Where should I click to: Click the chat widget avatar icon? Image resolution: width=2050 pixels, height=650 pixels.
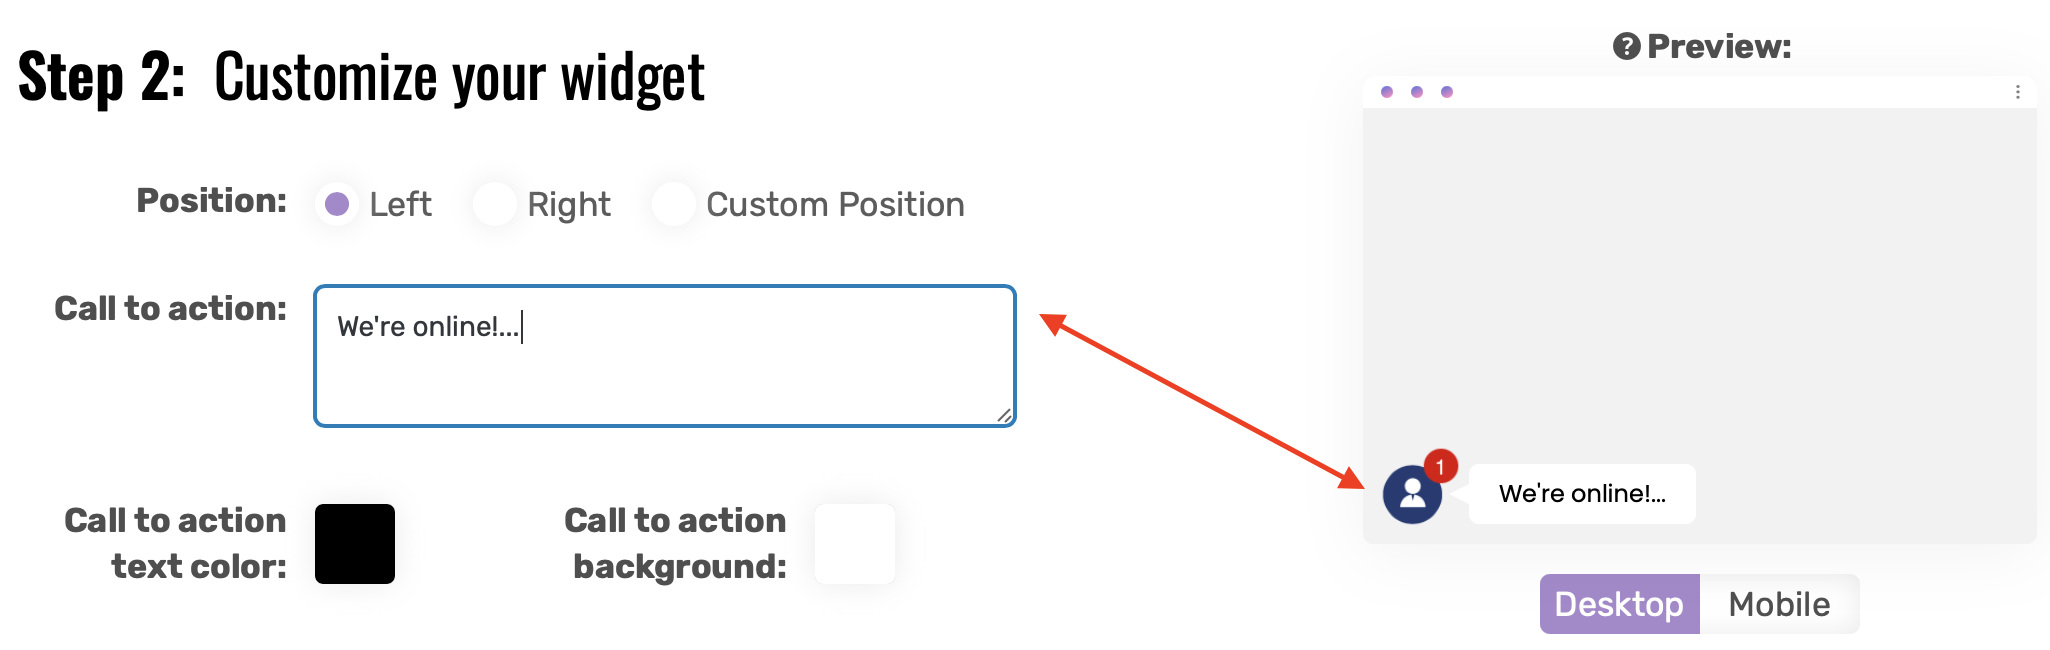[1412, 494]
